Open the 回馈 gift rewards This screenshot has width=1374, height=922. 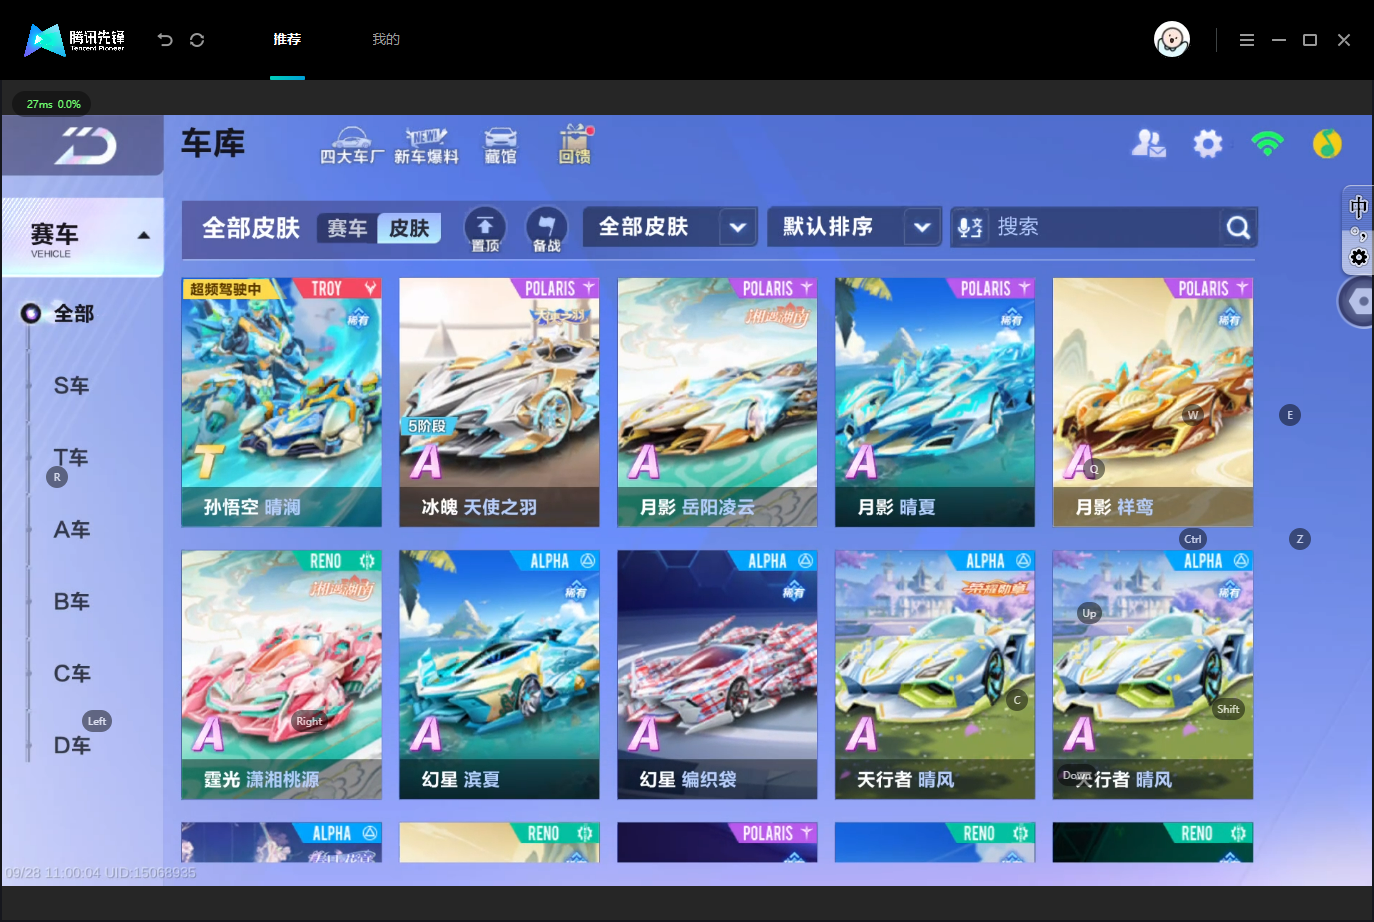click(x=575, y=145)
